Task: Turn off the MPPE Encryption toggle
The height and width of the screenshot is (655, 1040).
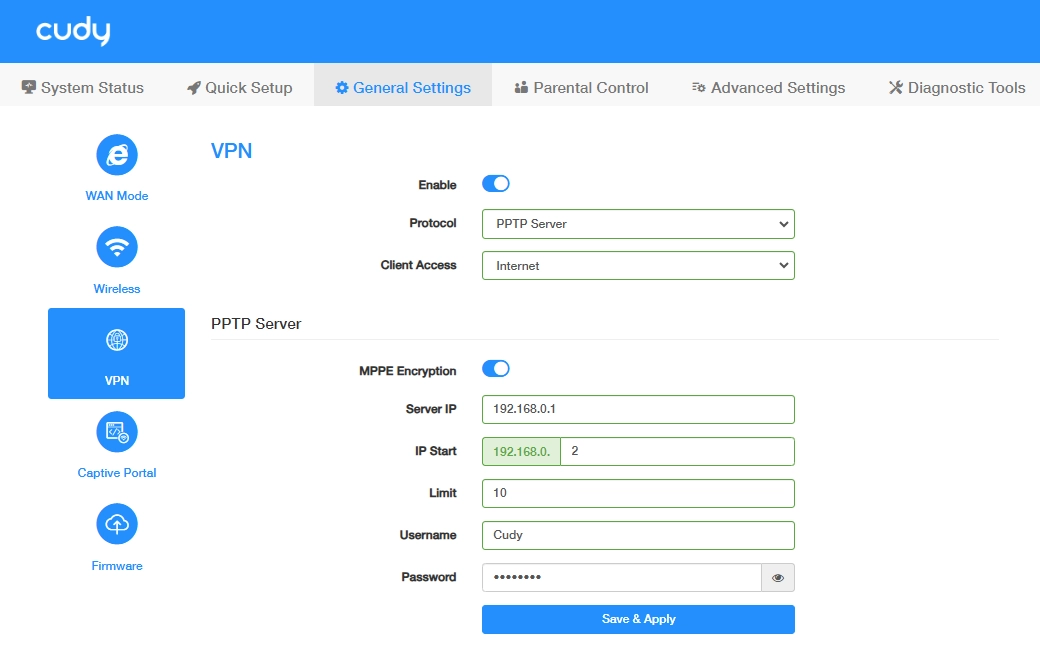Action: [496, 369]
